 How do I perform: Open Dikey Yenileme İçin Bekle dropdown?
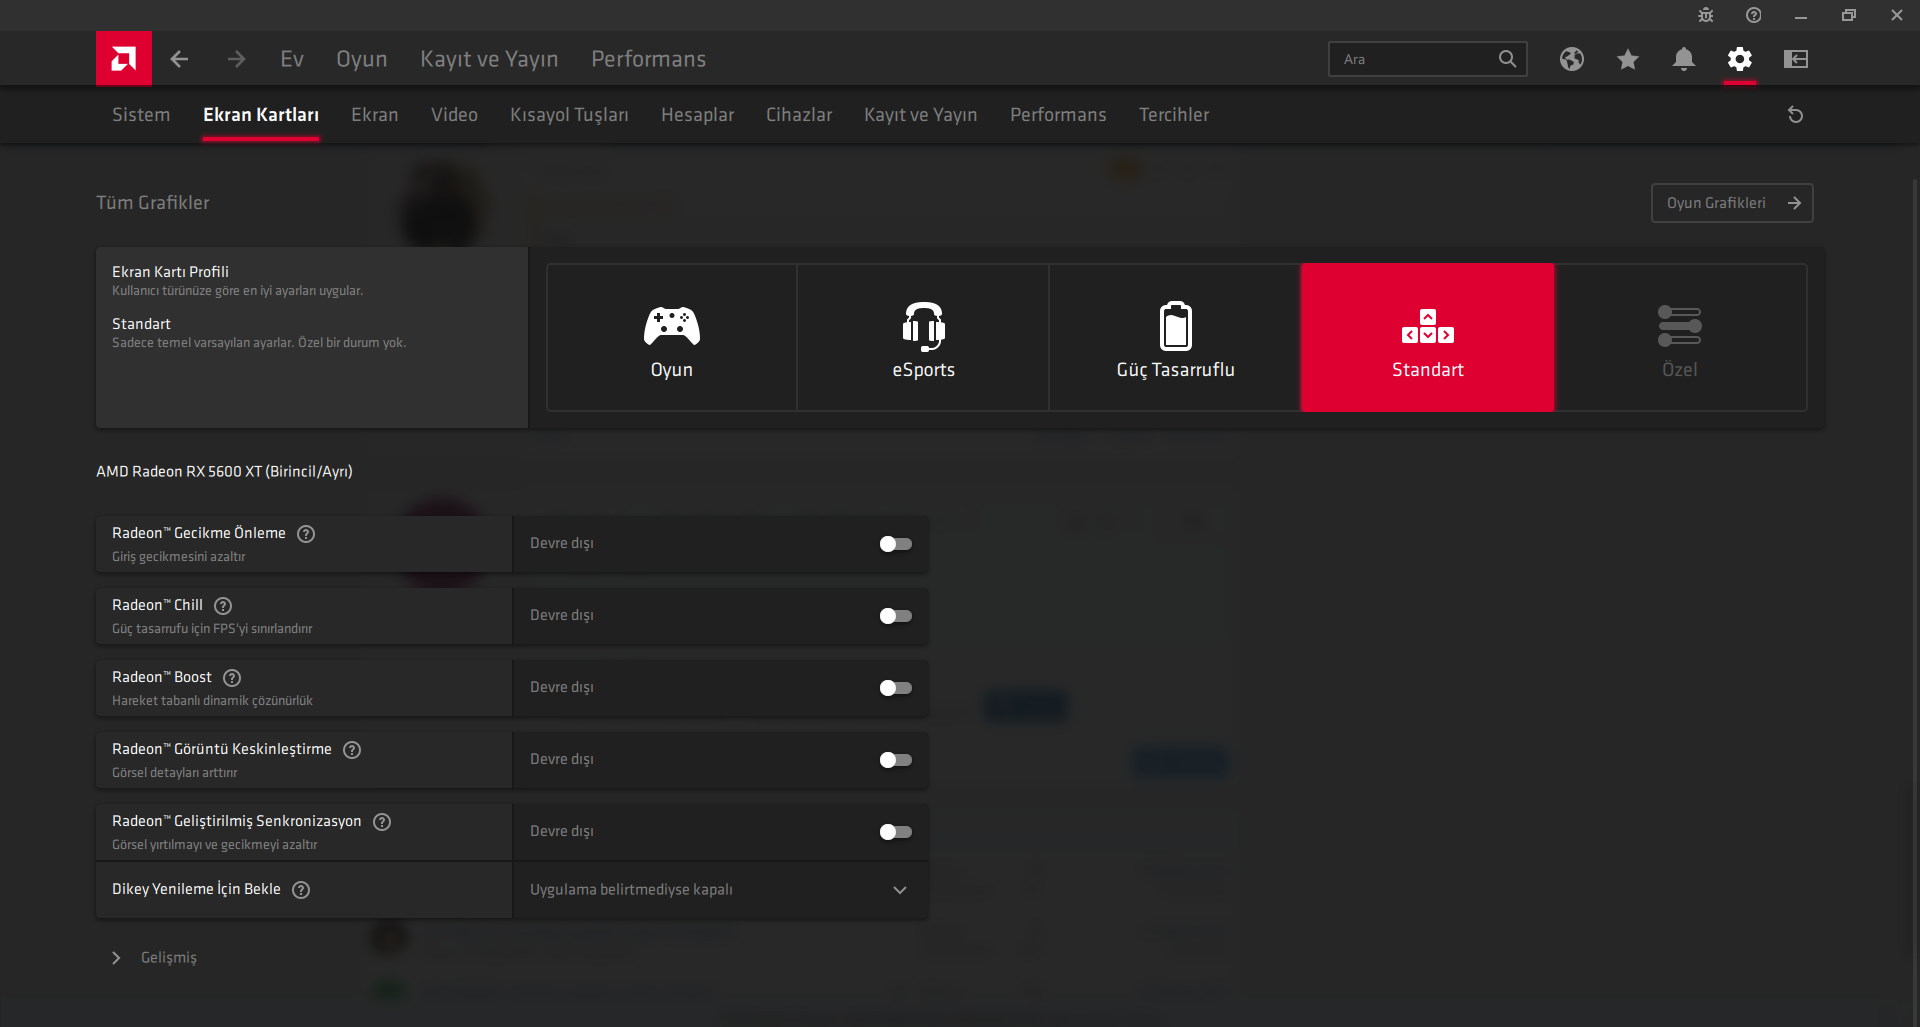(720, 890)
